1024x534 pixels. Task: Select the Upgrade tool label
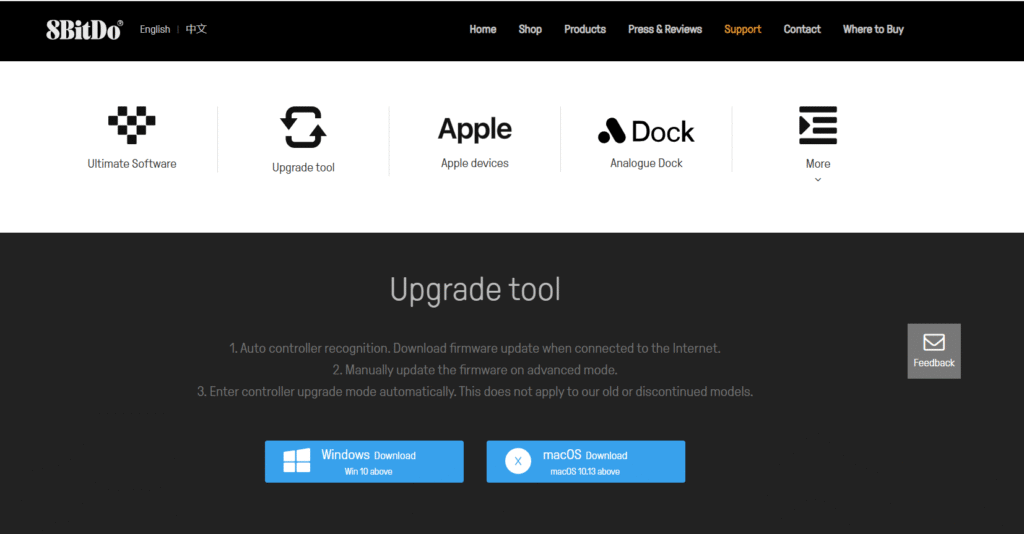(x=303, y=168)
